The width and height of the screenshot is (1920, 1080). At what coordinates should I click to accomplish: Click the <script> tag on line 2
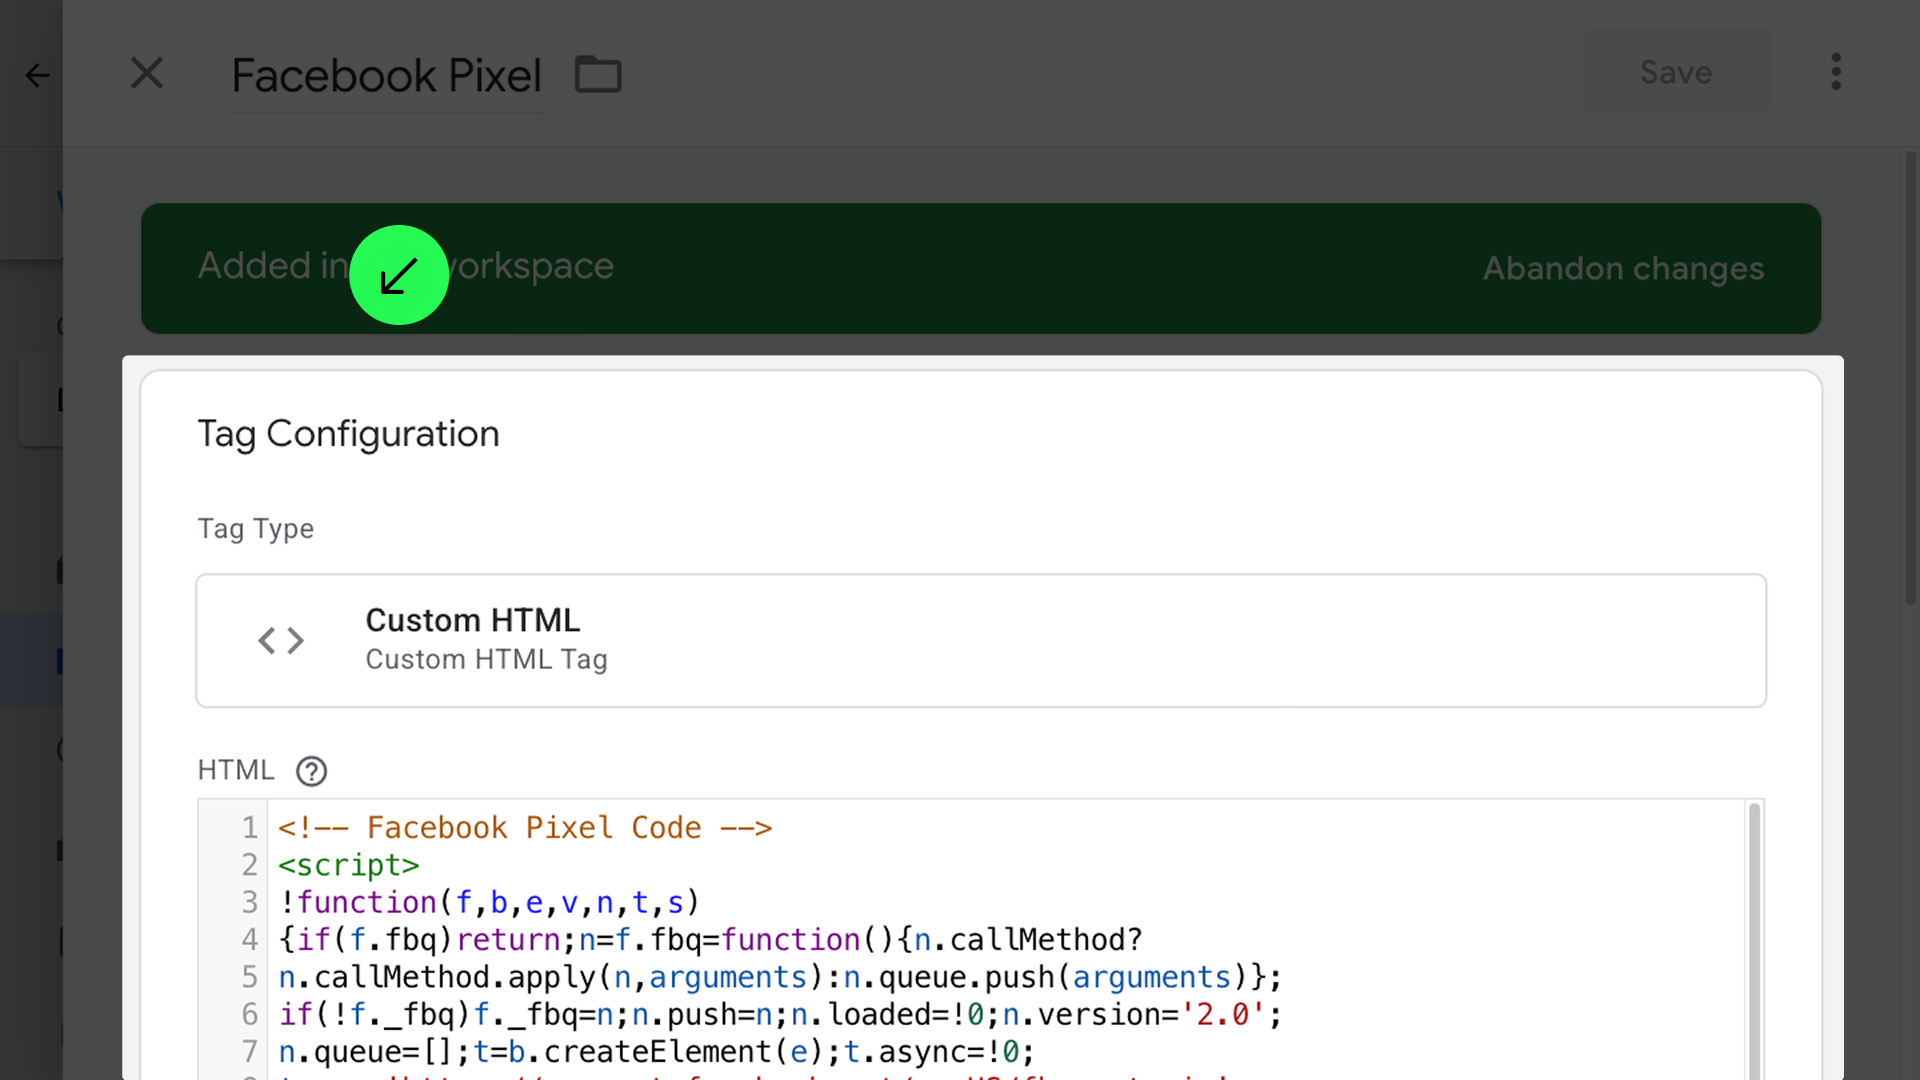coord(349,865)
